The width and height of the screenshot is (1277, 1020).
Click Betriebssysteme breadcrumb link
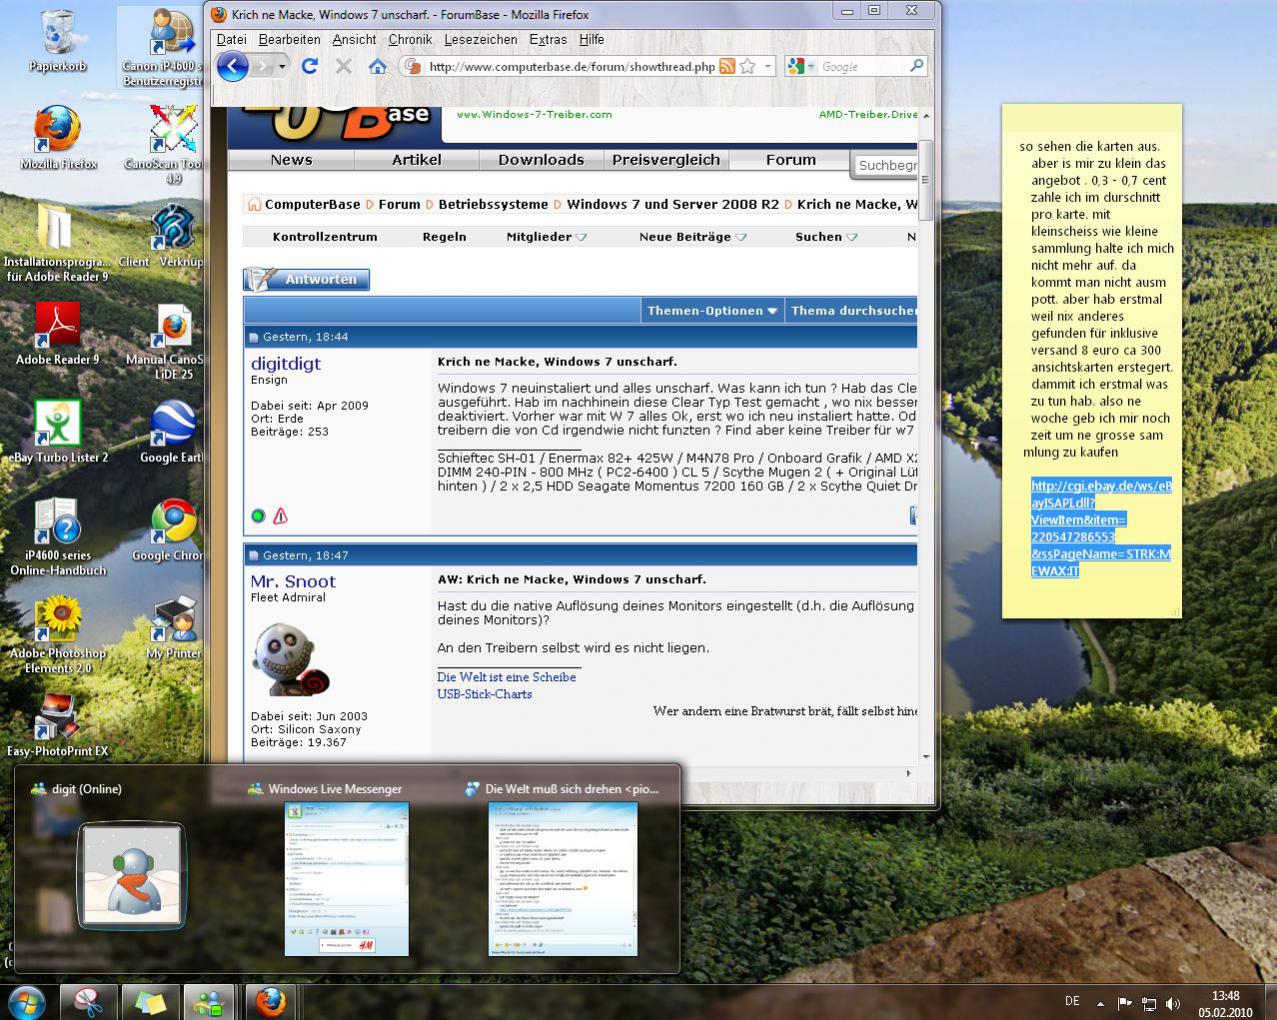[x=493, y=204]
